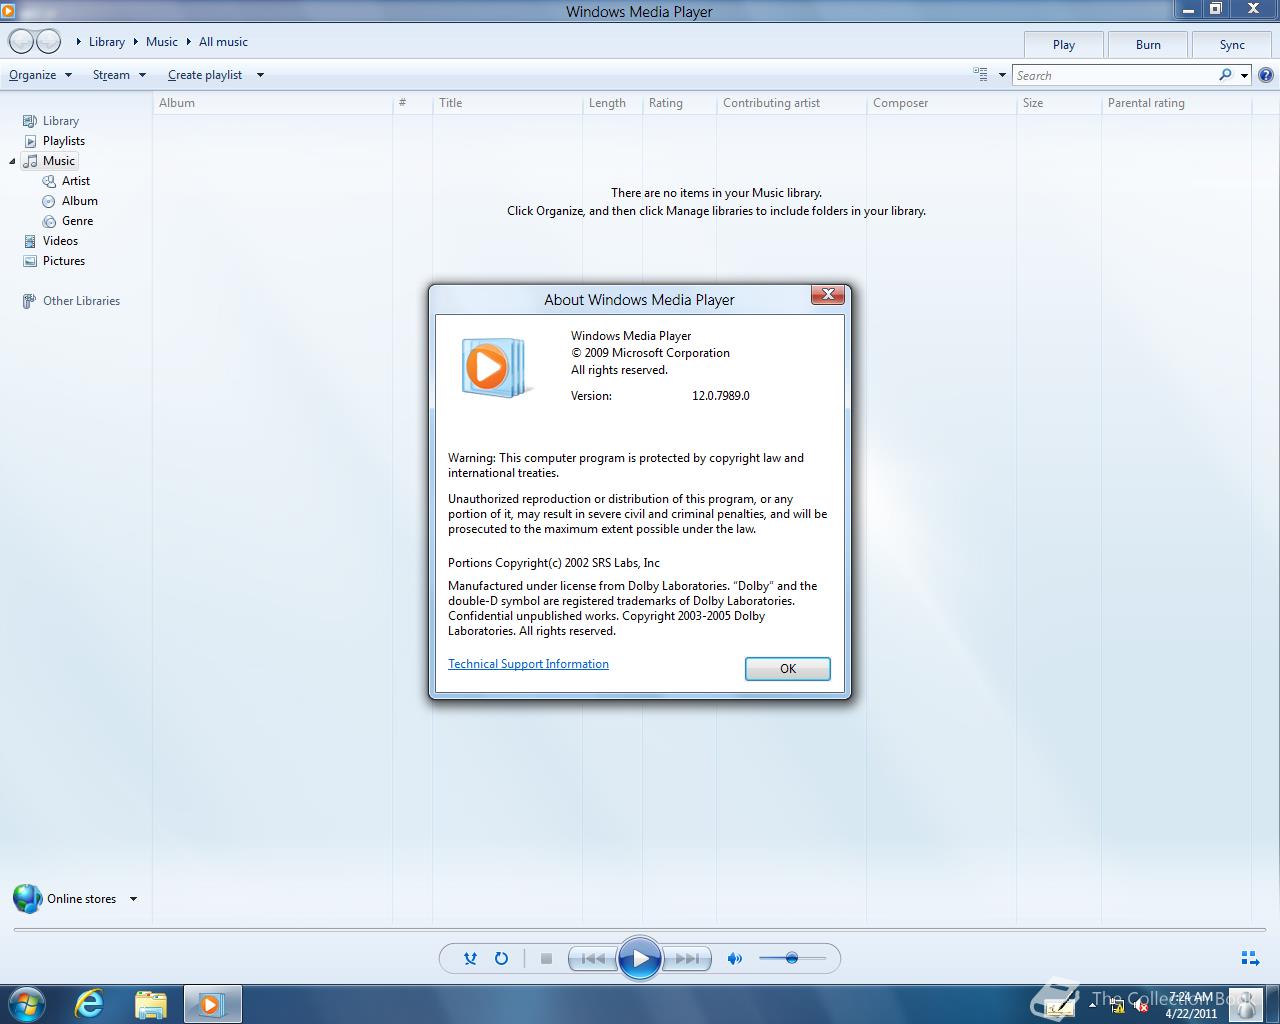Image resolution: width=1280 pixels, height=1024 pixels.
Task: Select the Genre view under Music
Action: click(x=67, y=221)
